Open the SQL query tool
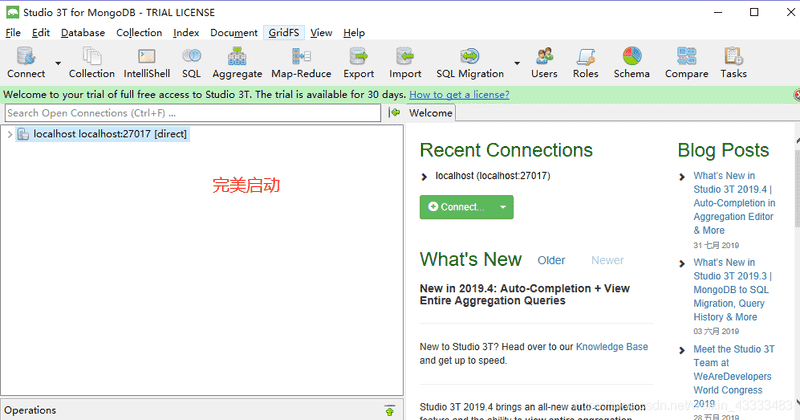 pyautogui.click(x=191, y=62)
